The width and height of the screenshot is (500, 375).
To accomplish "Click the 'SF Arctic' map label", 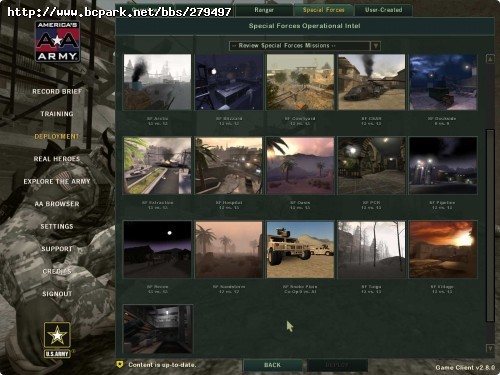I will pyautogui.click(x=157, y=119).
